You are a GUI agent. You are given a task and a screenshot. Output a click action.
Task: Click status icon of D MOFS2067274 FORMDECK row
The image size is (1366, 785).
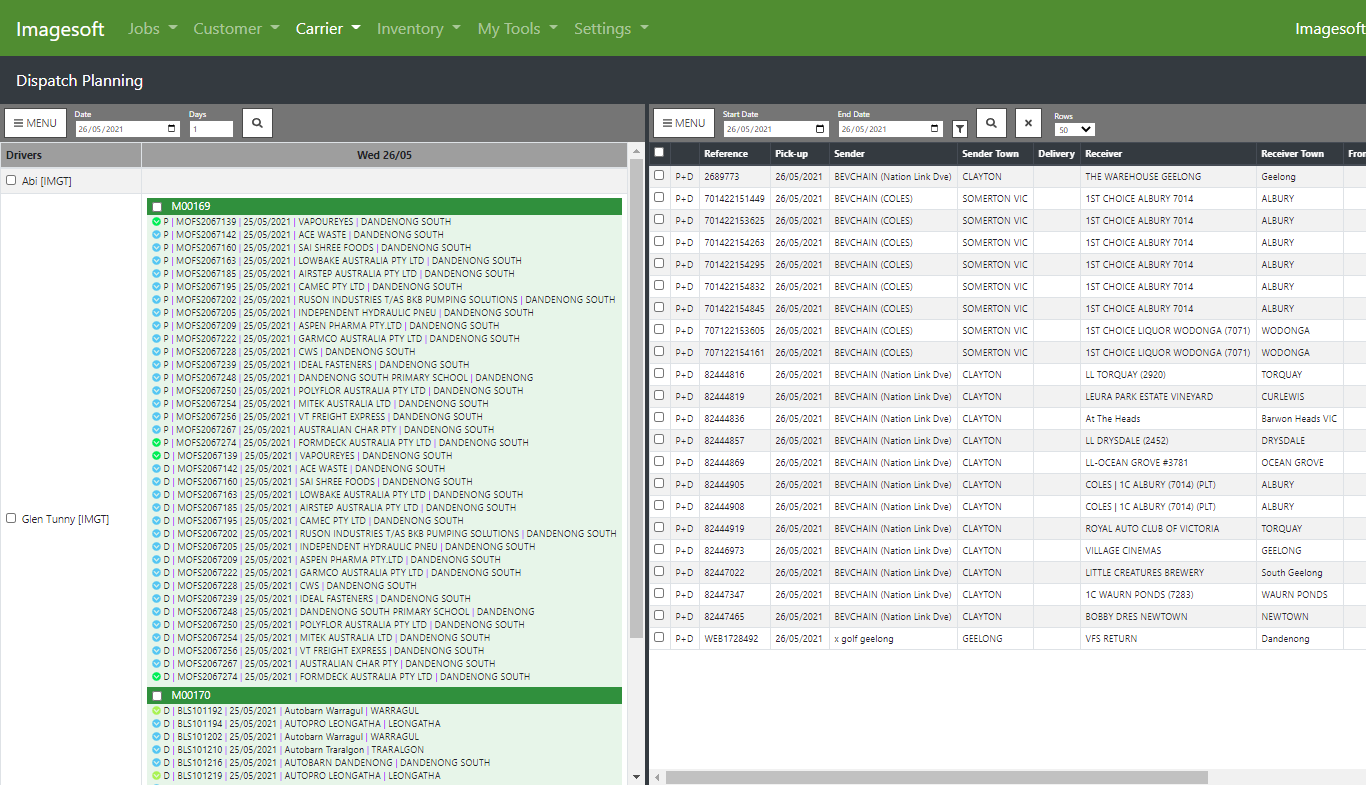point(157,676)
